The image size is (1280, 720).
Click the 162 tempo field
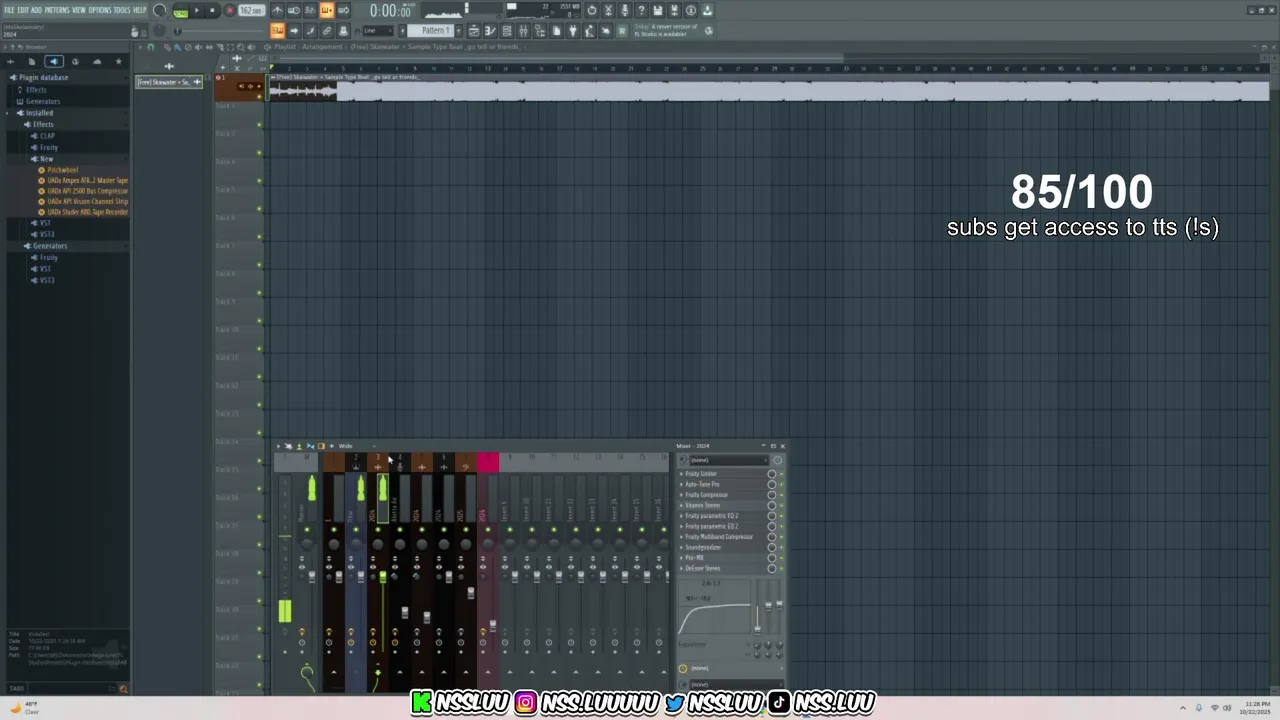coord(251,11)
